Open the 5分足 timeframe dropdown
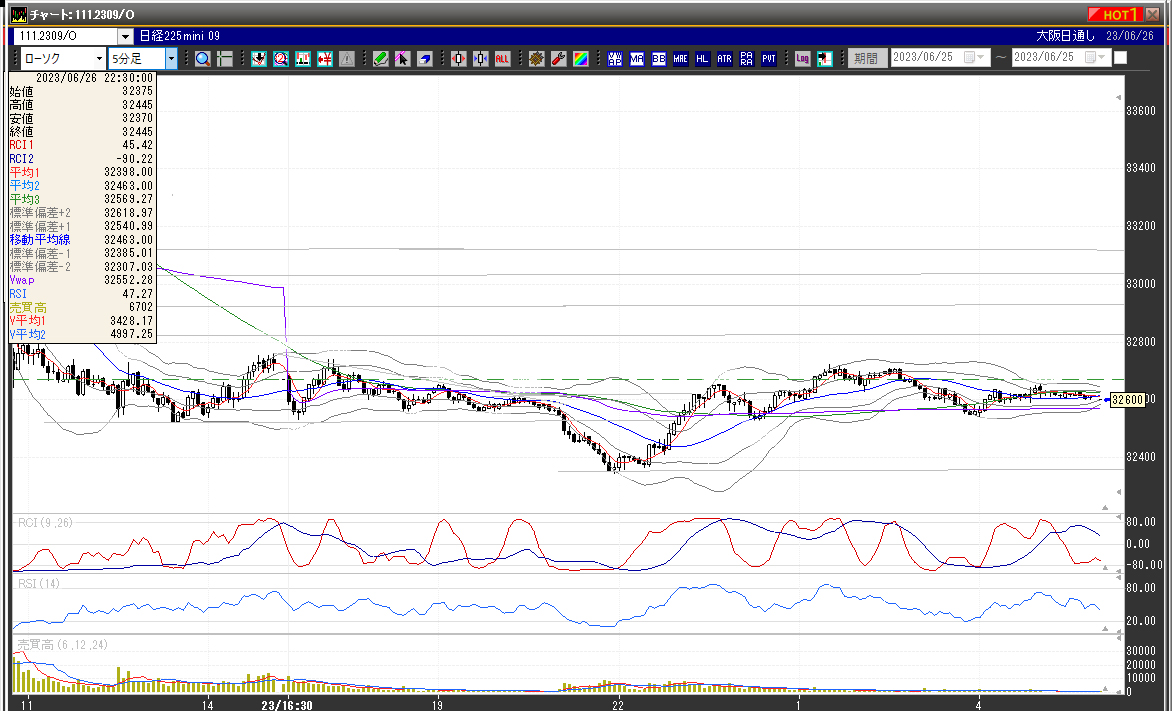1172x711 pixels. [x=171, y=58]
